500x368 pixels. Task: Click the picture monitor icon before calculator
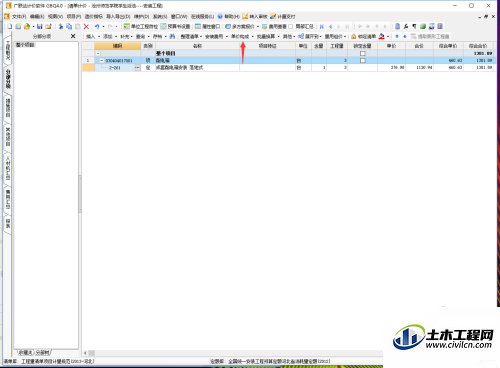pyautogui.click(x=432, y=26)
